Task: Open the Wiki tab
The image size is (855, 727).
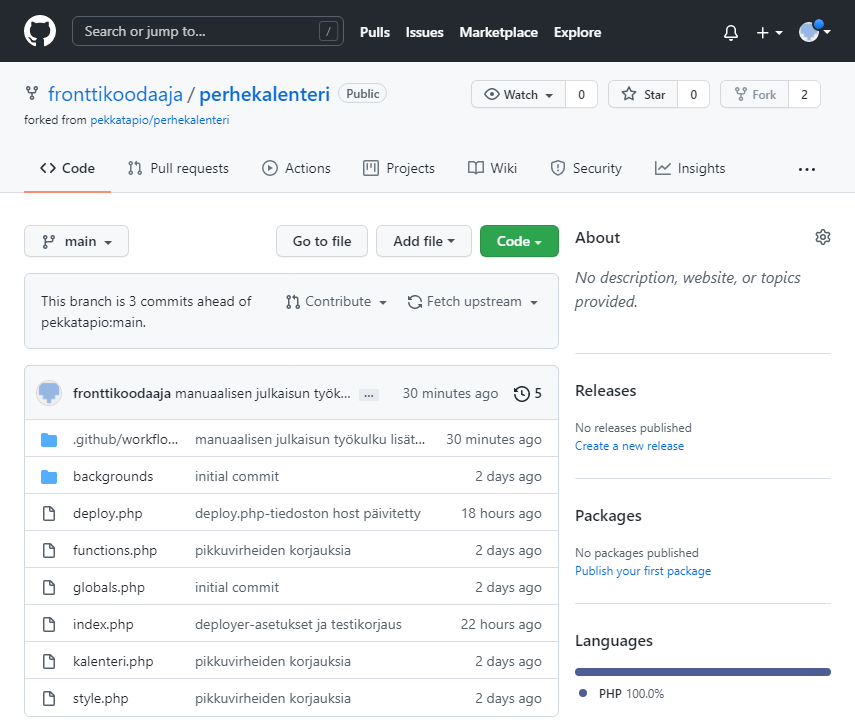Action: 492,169
